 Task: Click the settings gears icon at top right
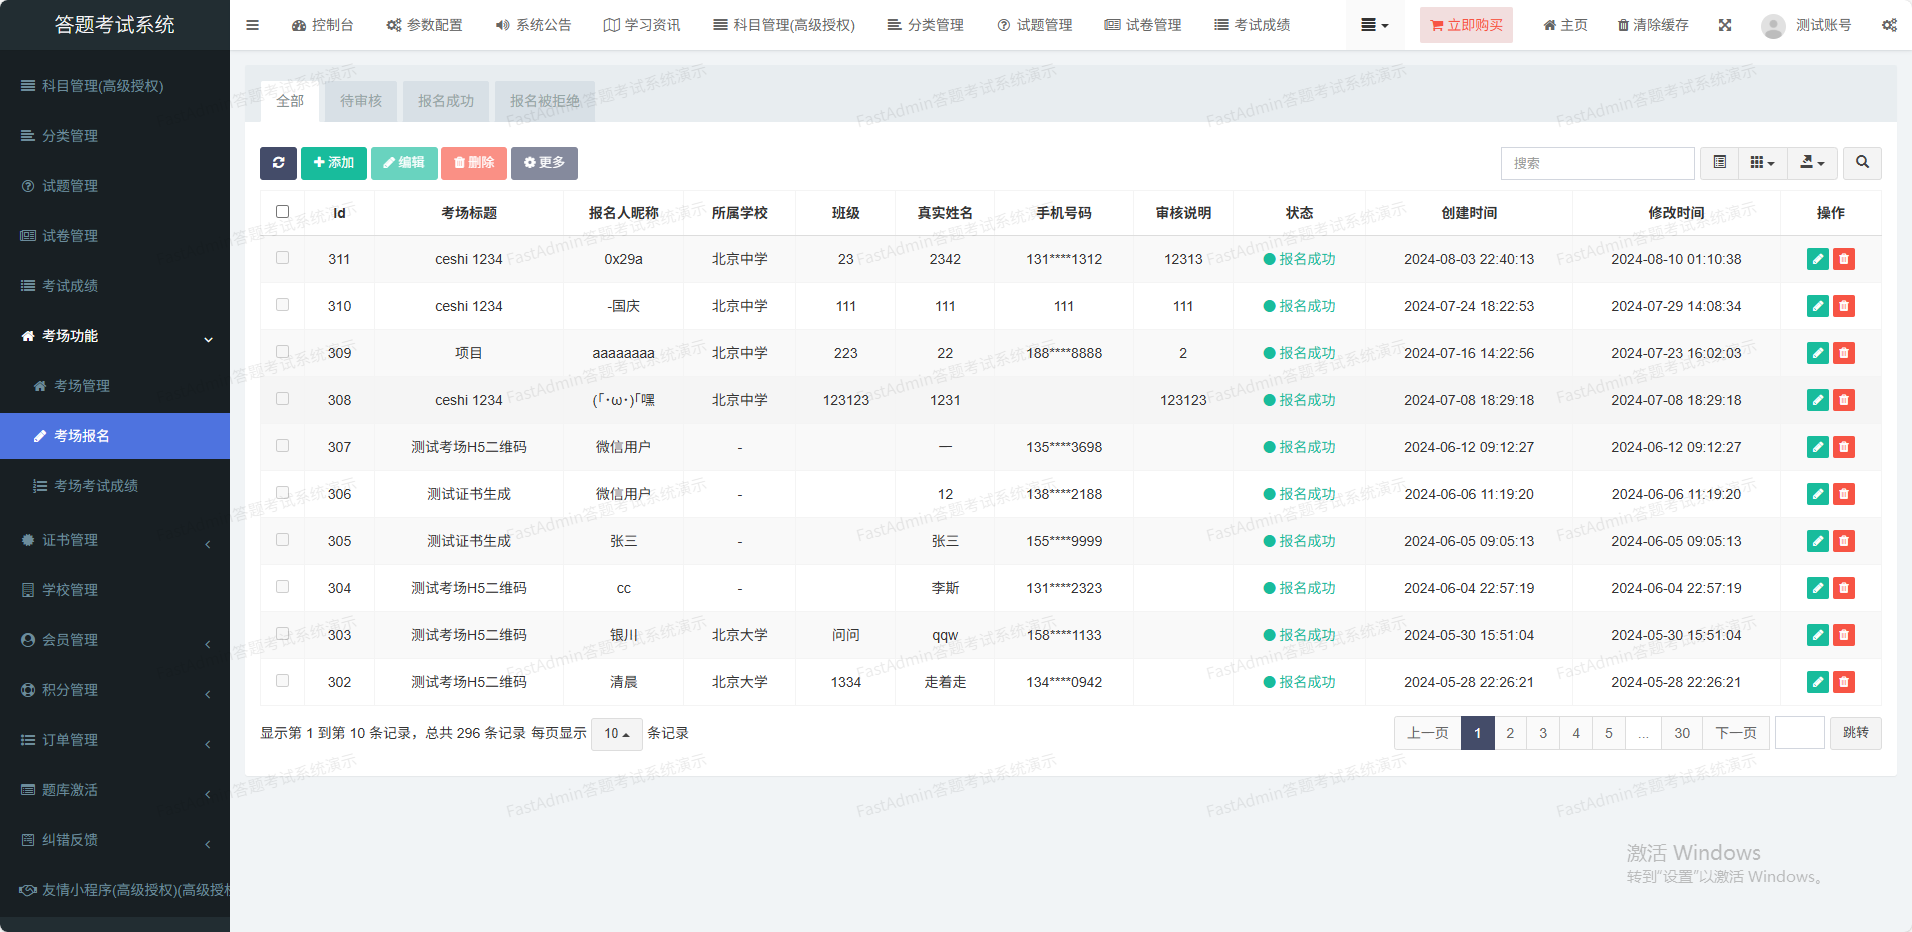click(1889, 25)
